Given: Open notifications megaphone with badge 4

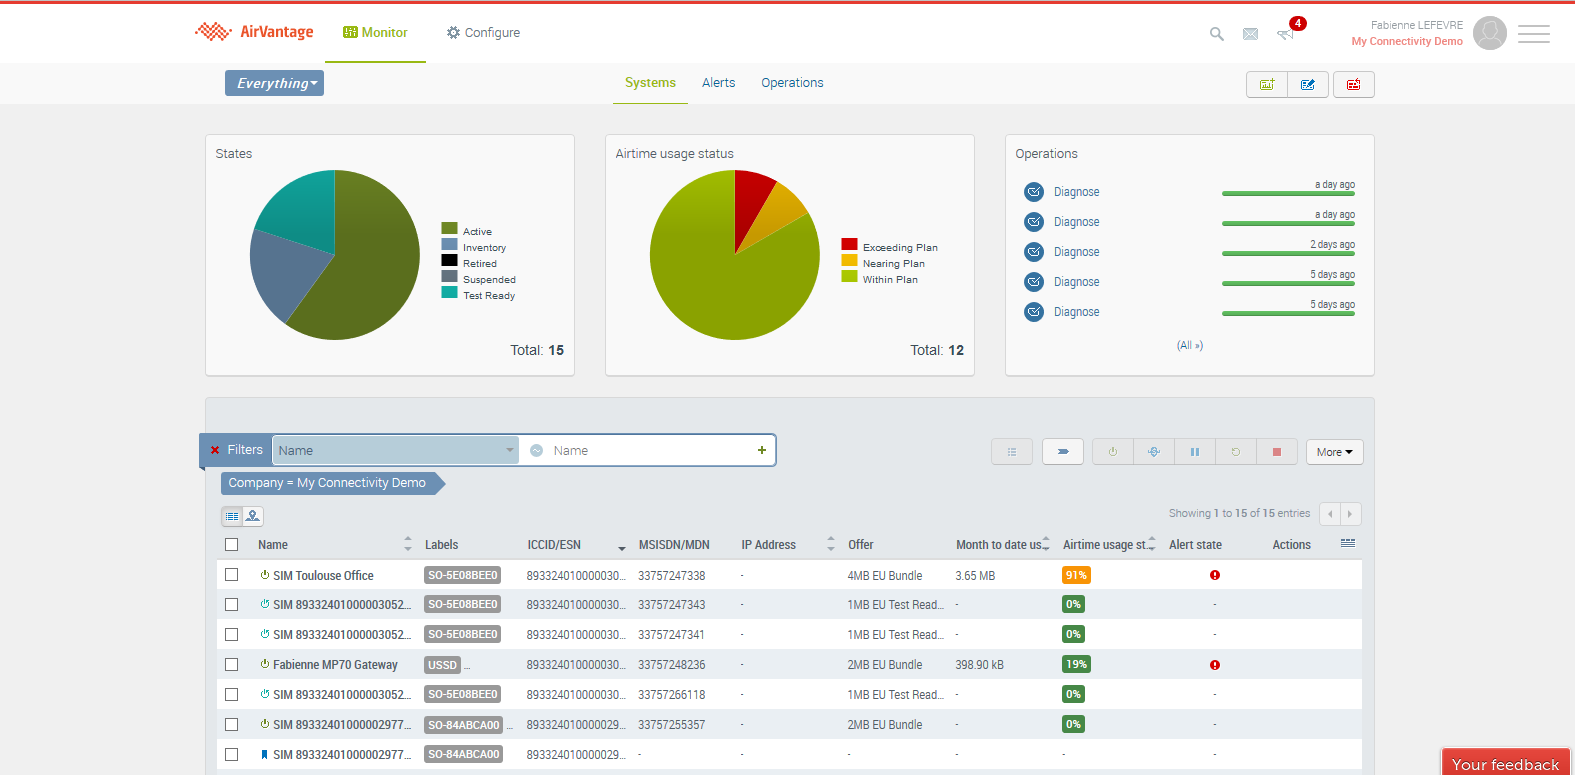Looking at the screenshot, I should tap(1286, 34).
